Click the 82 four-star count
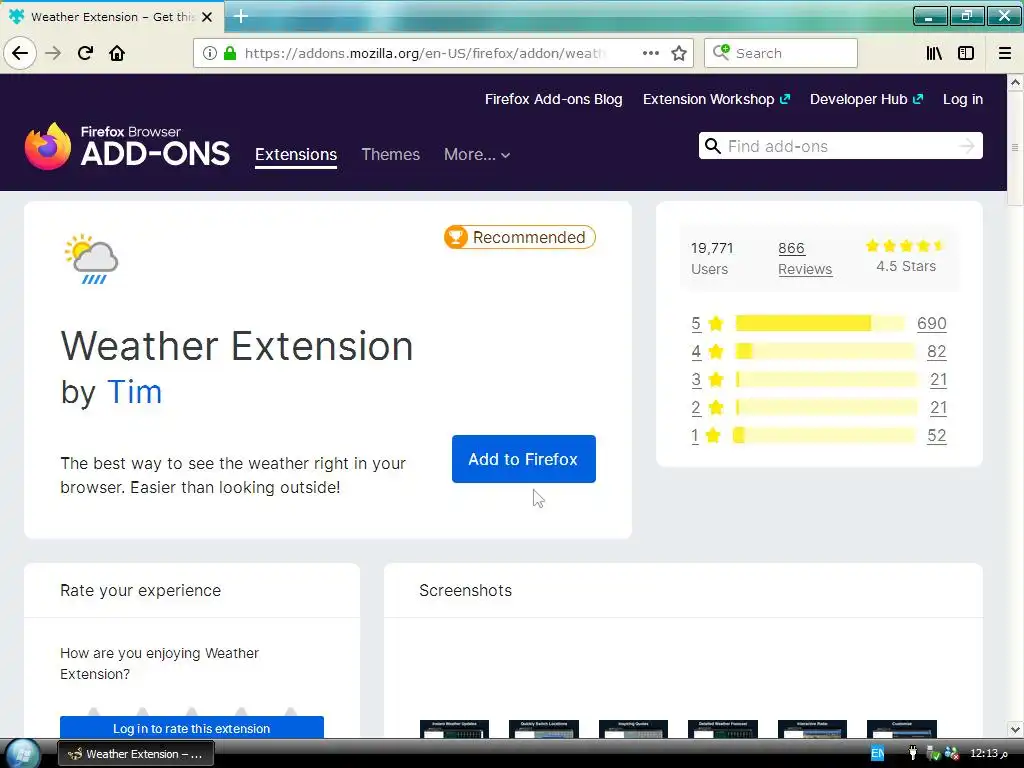Image resolution: width=1024 pixels, height=768 pixels. coord(936,351)
